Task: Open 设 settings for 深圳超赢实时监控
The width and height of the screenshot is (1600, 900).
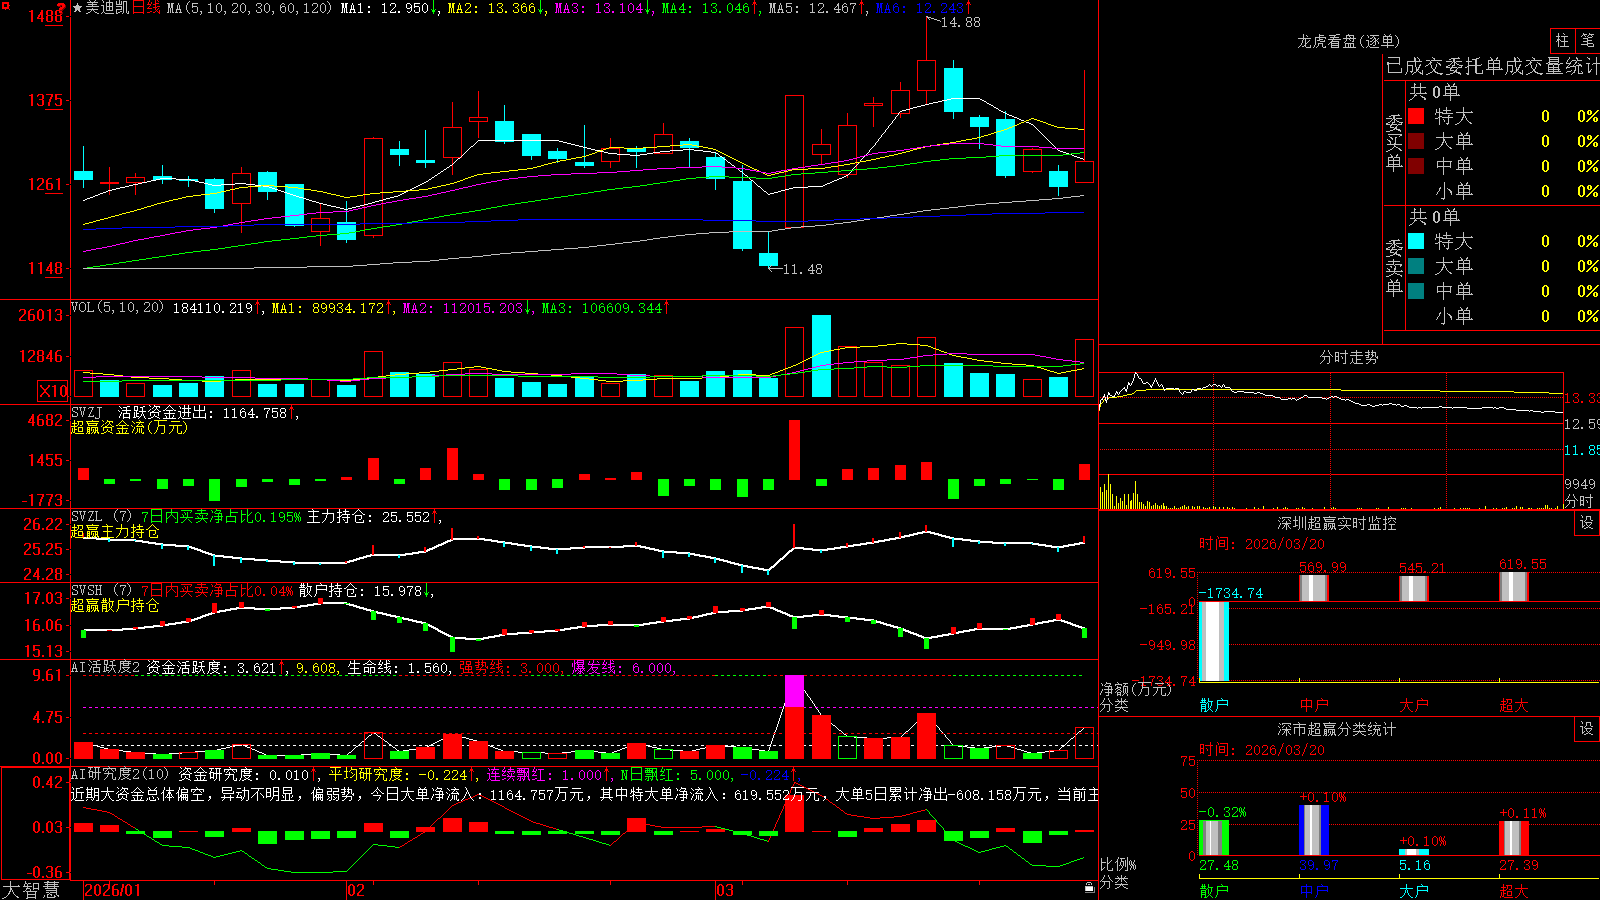Action: 1587,523
